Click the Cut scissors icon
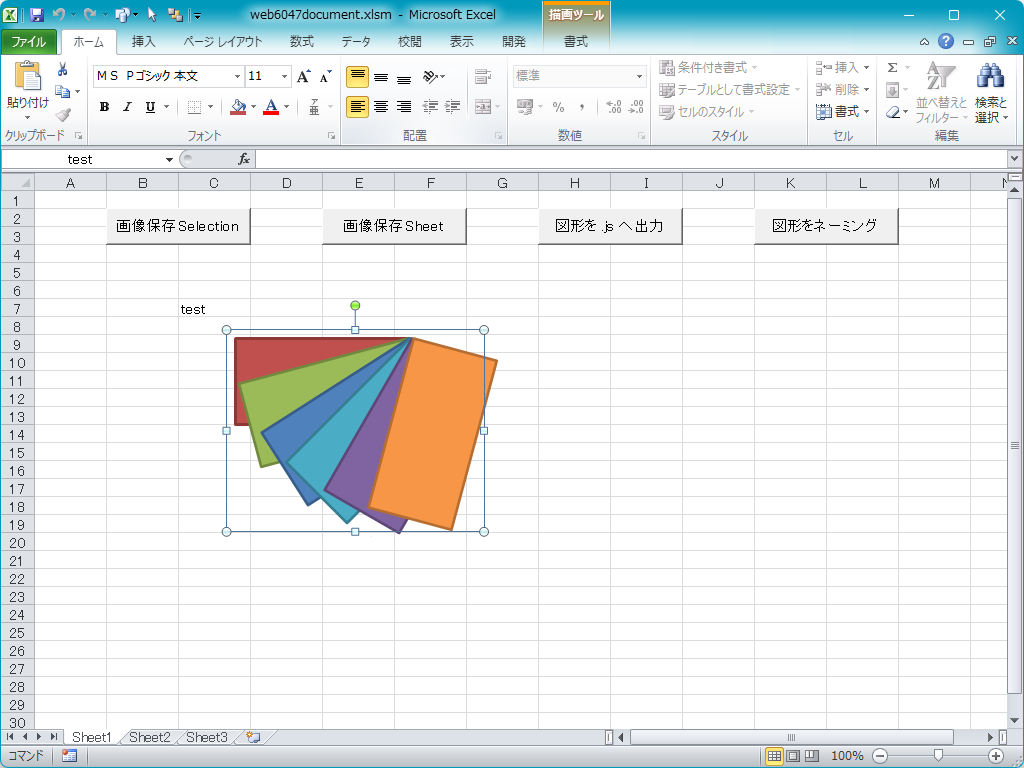The width and height of the screenshot is (1024, 768). [62, 69]
